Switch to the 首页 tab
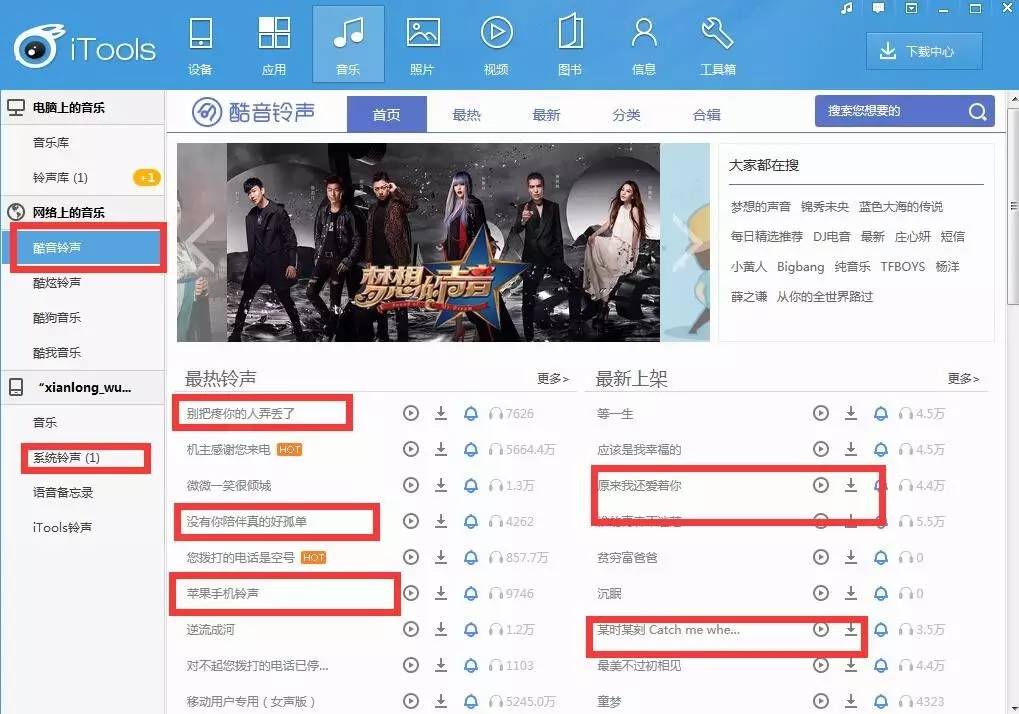Screen dimensions: 1019x714 [387, 114]
